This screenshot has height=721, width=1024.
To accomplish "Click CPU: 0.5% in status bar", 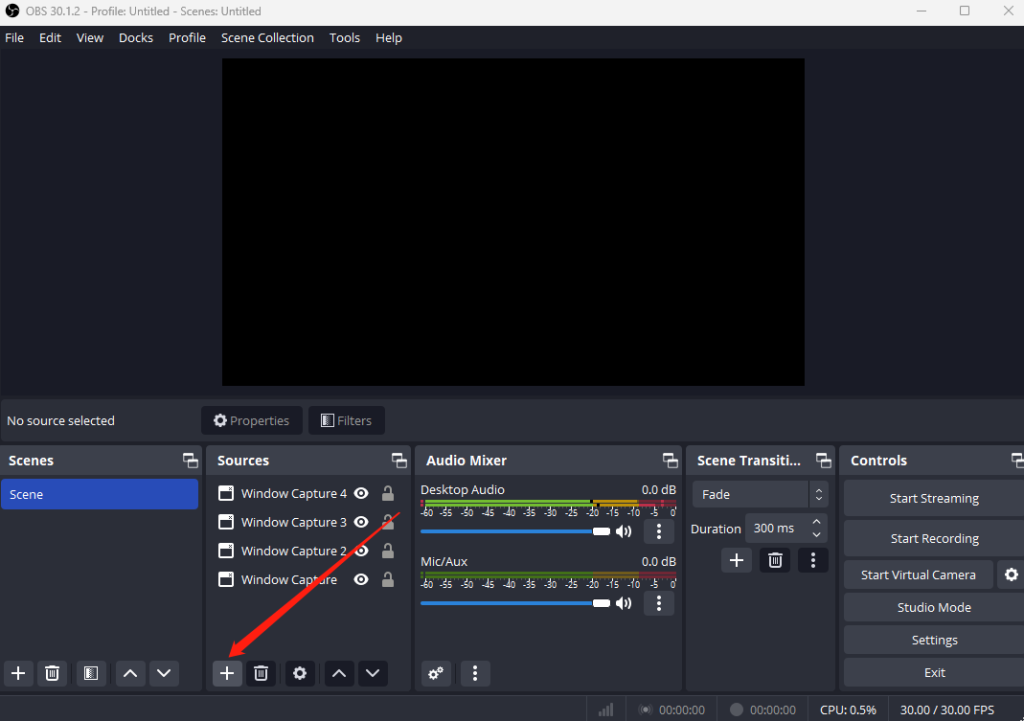I will pos(848,710).
